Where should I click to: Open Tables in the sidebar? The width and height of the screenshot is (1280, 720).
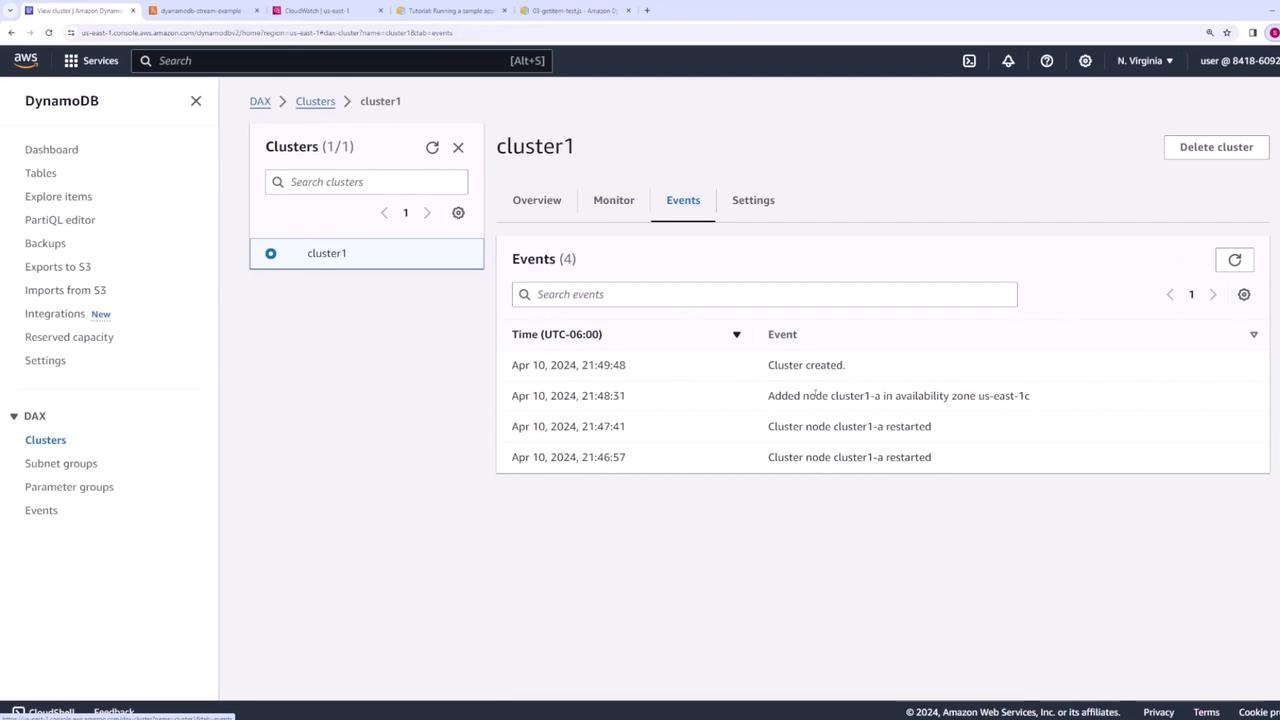click(x=40, y=174)
